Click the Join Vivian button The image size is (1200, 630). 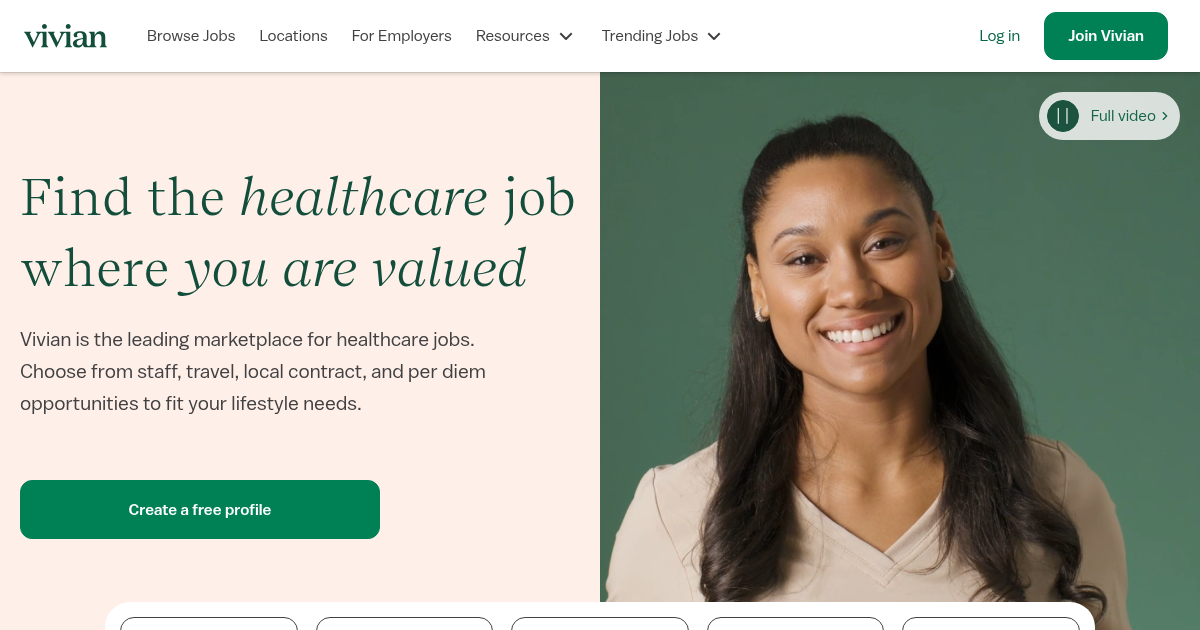[1106, 36]
